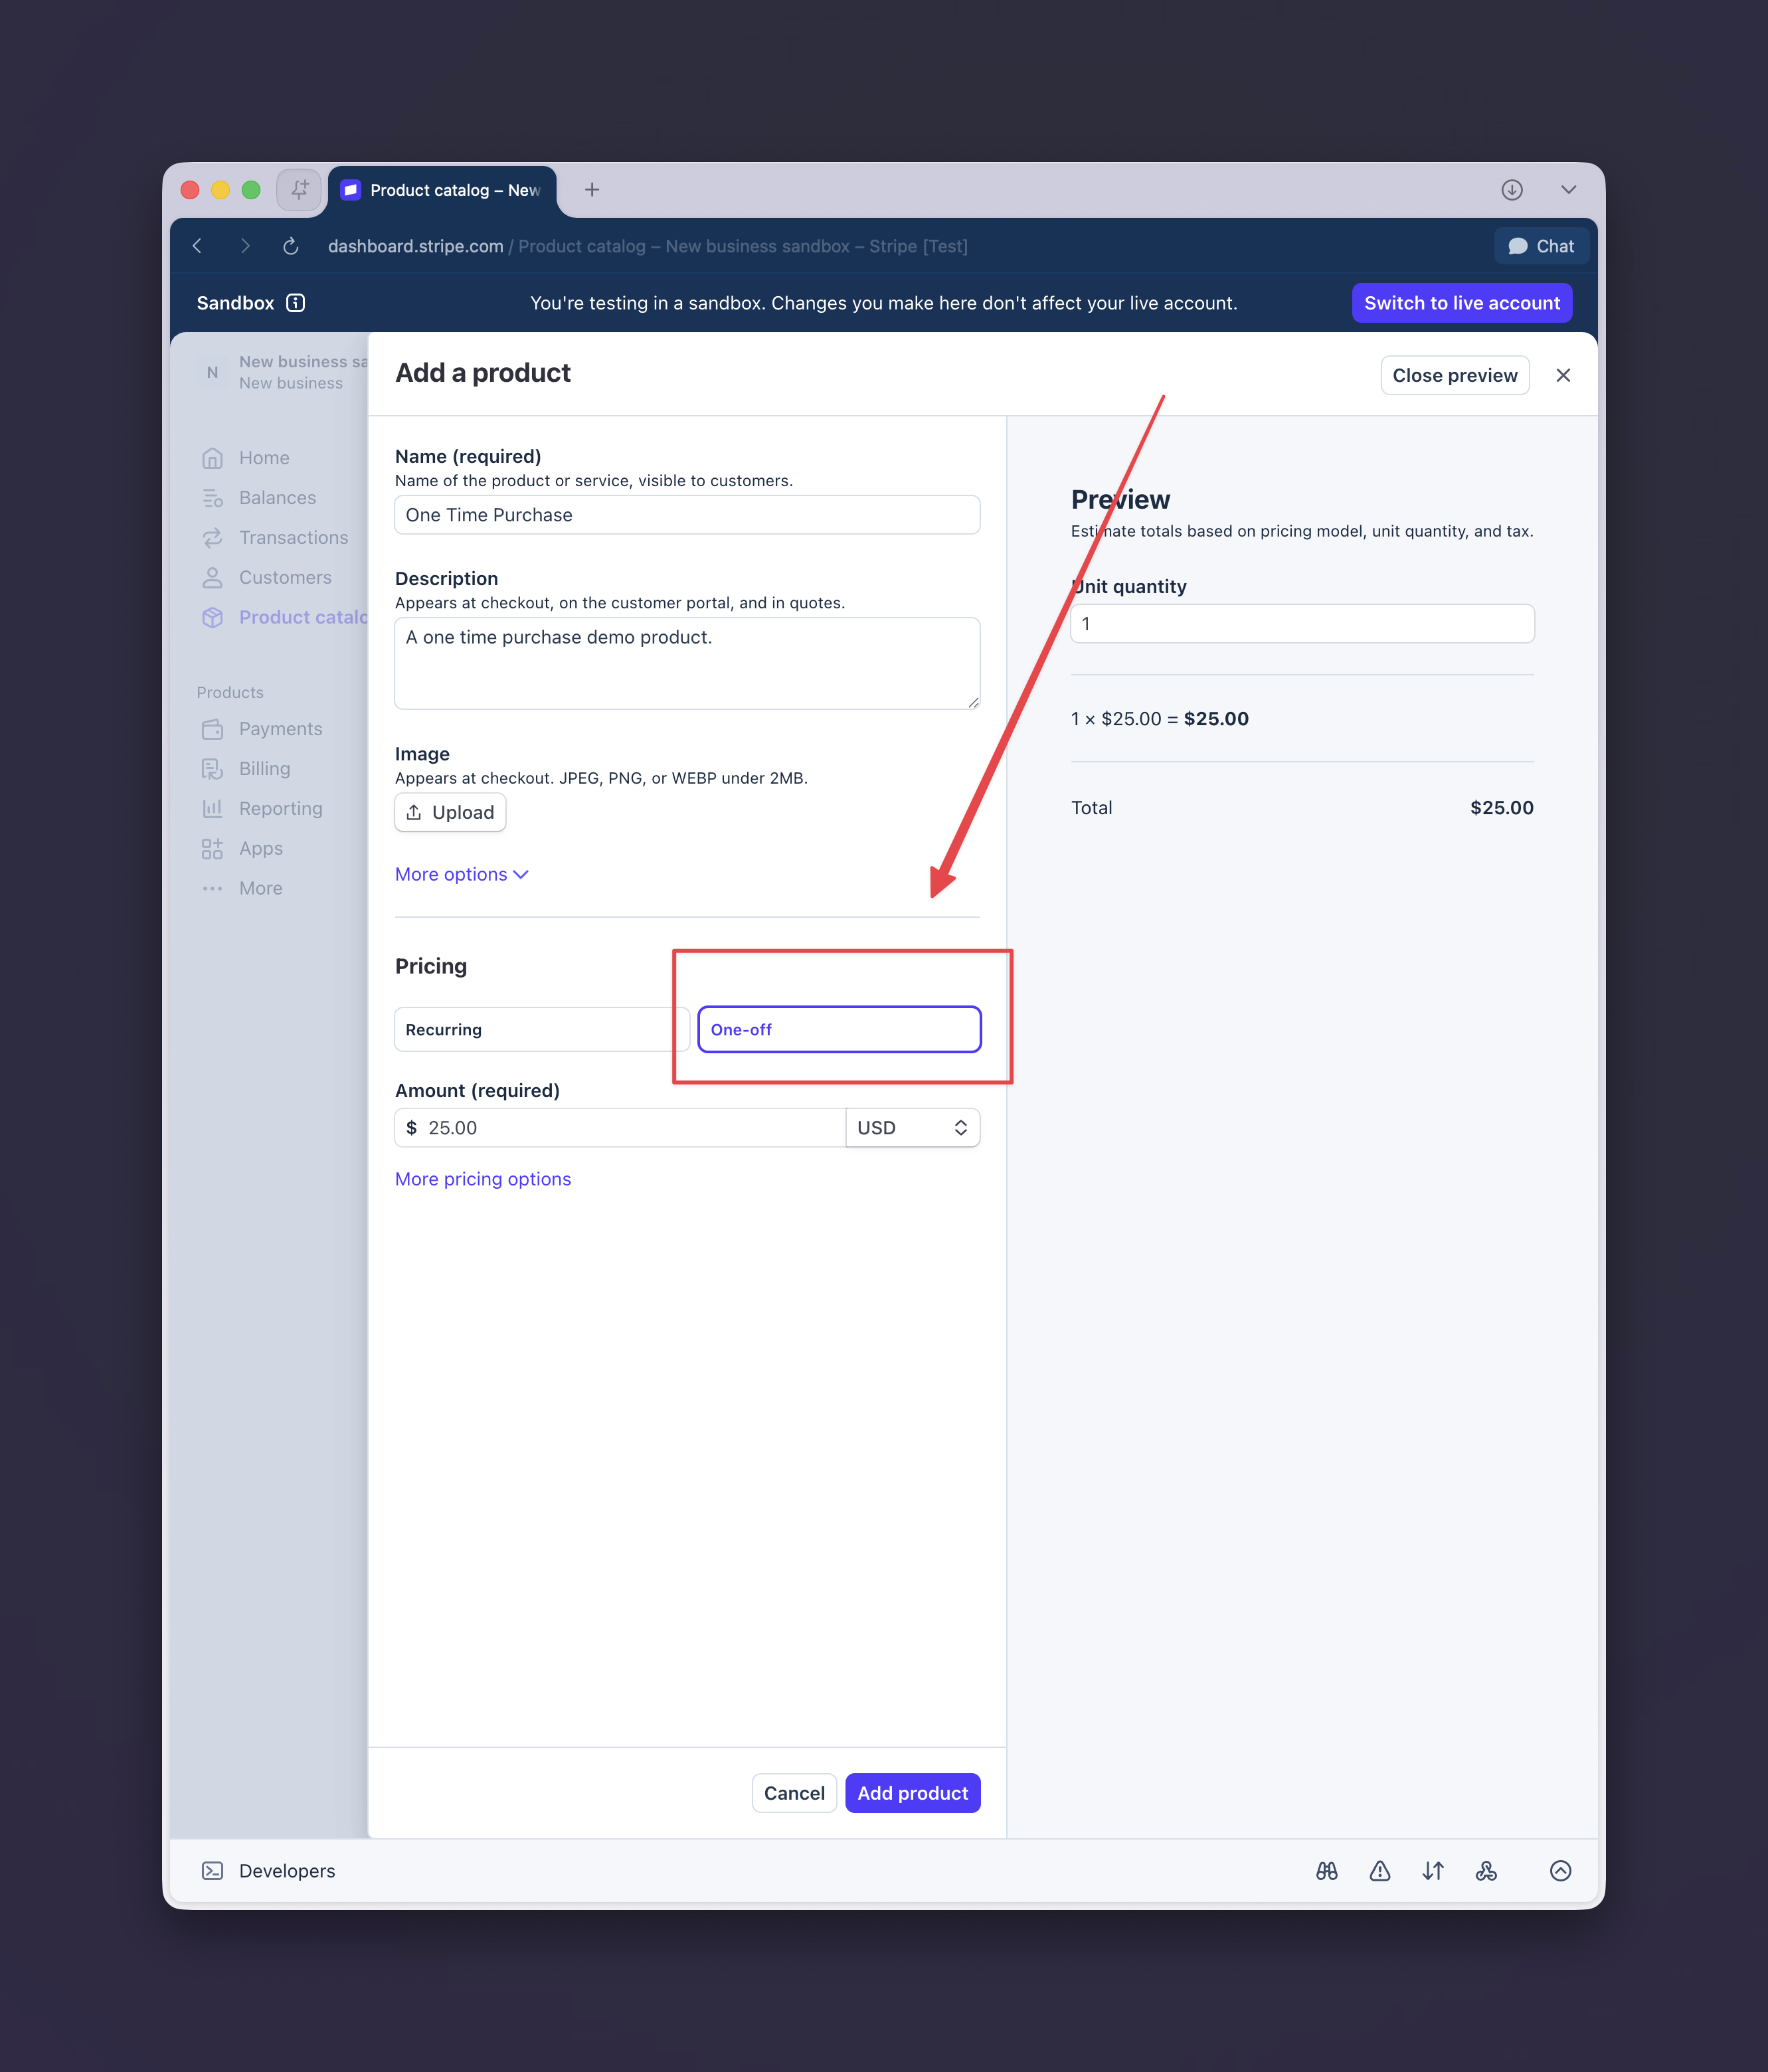Open the Developers terminal icon
Viewport: 1768px width, 2072px height.
[x=212, y=1871]
